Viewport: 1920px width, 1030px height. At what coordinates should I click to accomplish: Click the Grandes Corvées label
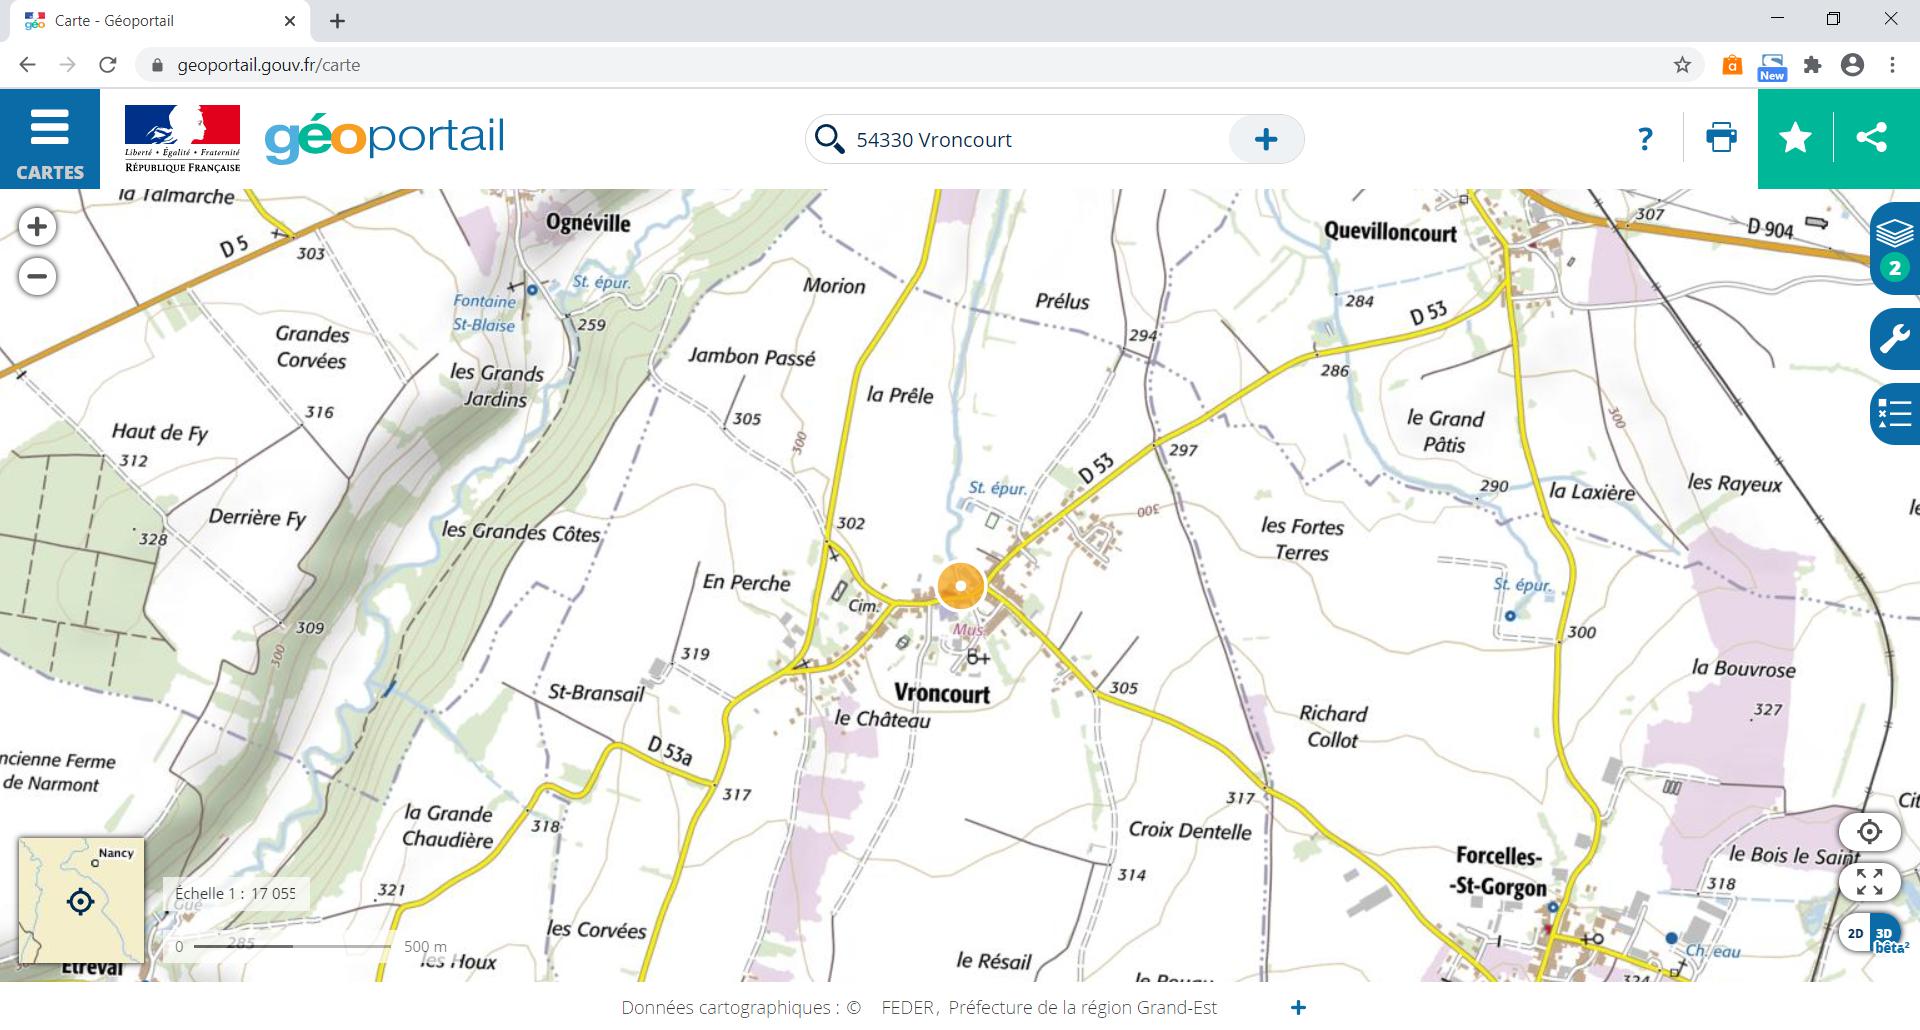coord(312,347)
